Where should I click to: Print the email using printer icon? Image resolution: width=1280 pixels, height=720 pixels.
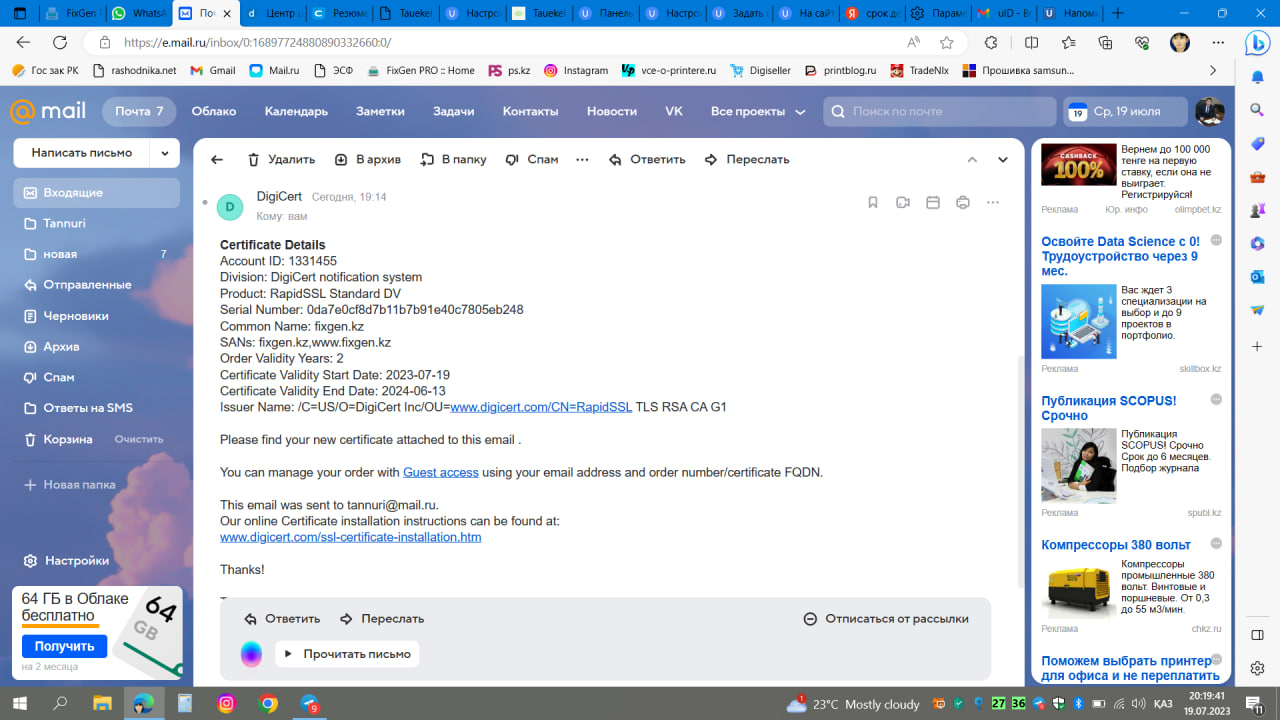963,202
